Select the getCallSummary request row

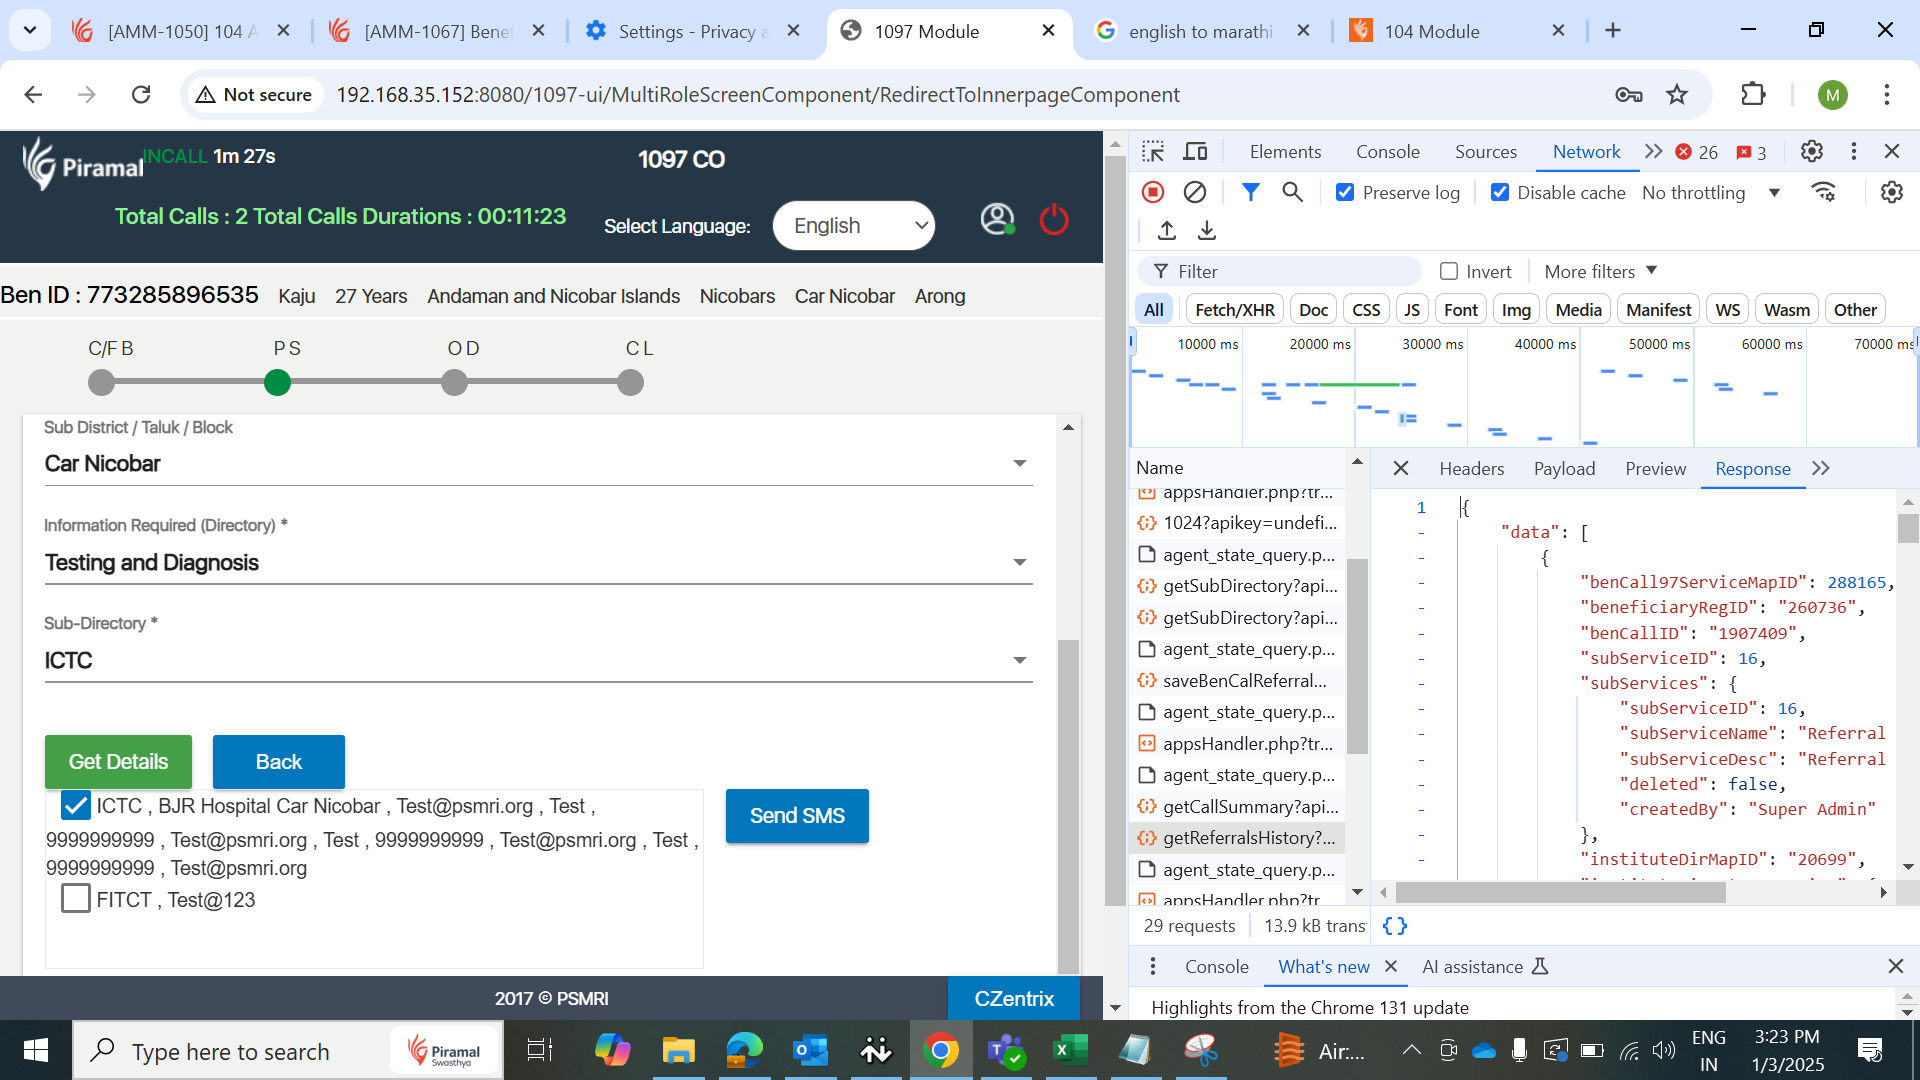[x=1237, y=806]
